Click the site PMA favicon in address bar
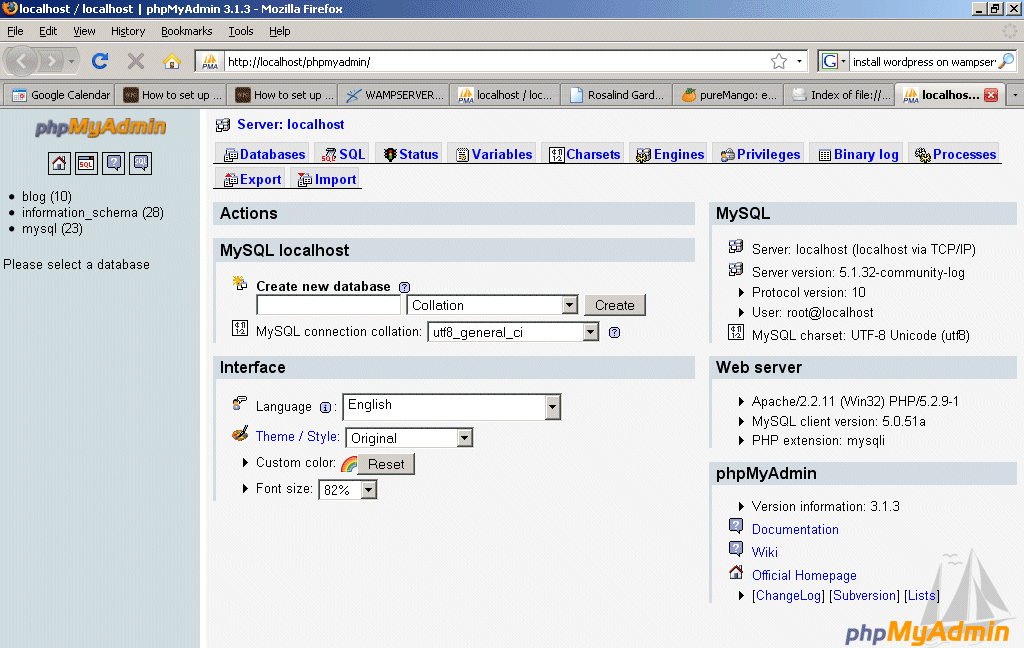The image size is (1024, 648). (210, 61)
